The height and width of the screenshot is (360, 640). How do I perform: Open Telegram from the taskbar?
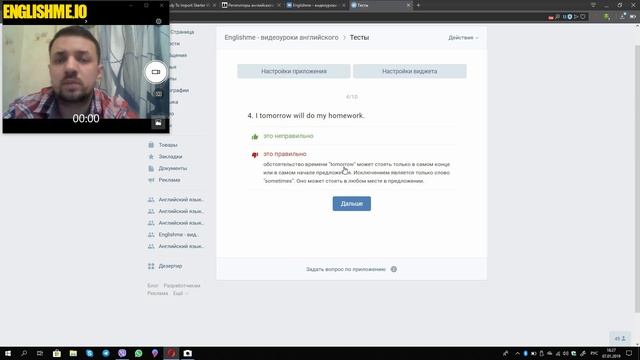106,353
